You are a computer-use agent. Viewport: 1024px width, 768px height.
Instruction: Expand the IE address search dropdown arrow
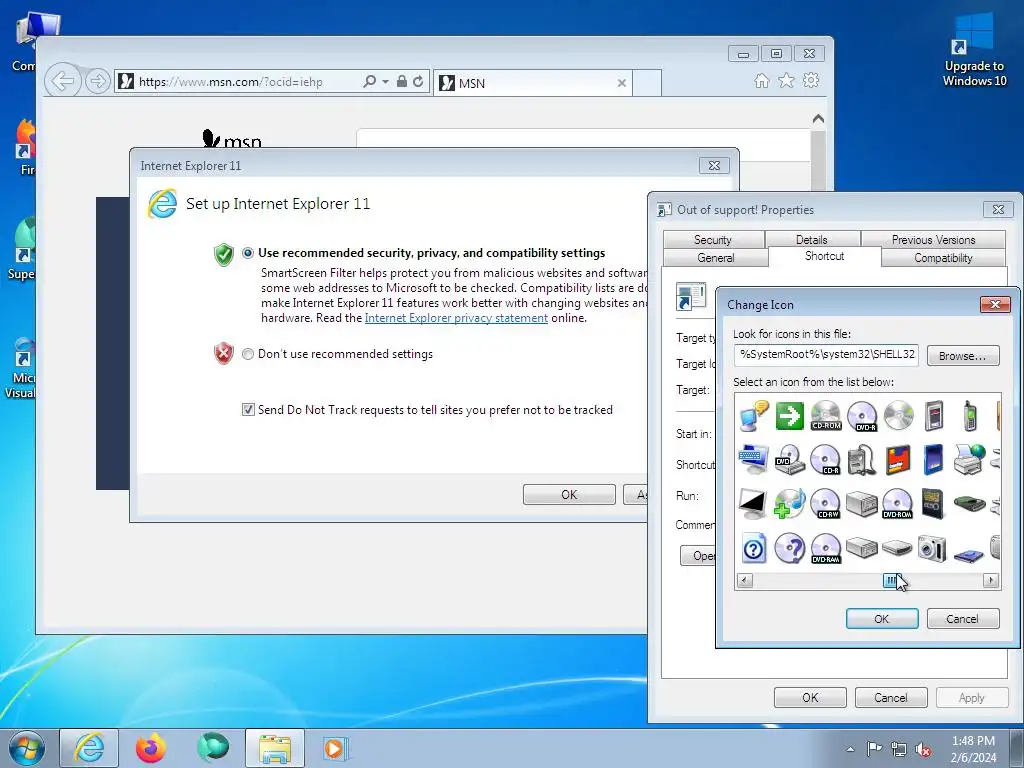point(385,82)
